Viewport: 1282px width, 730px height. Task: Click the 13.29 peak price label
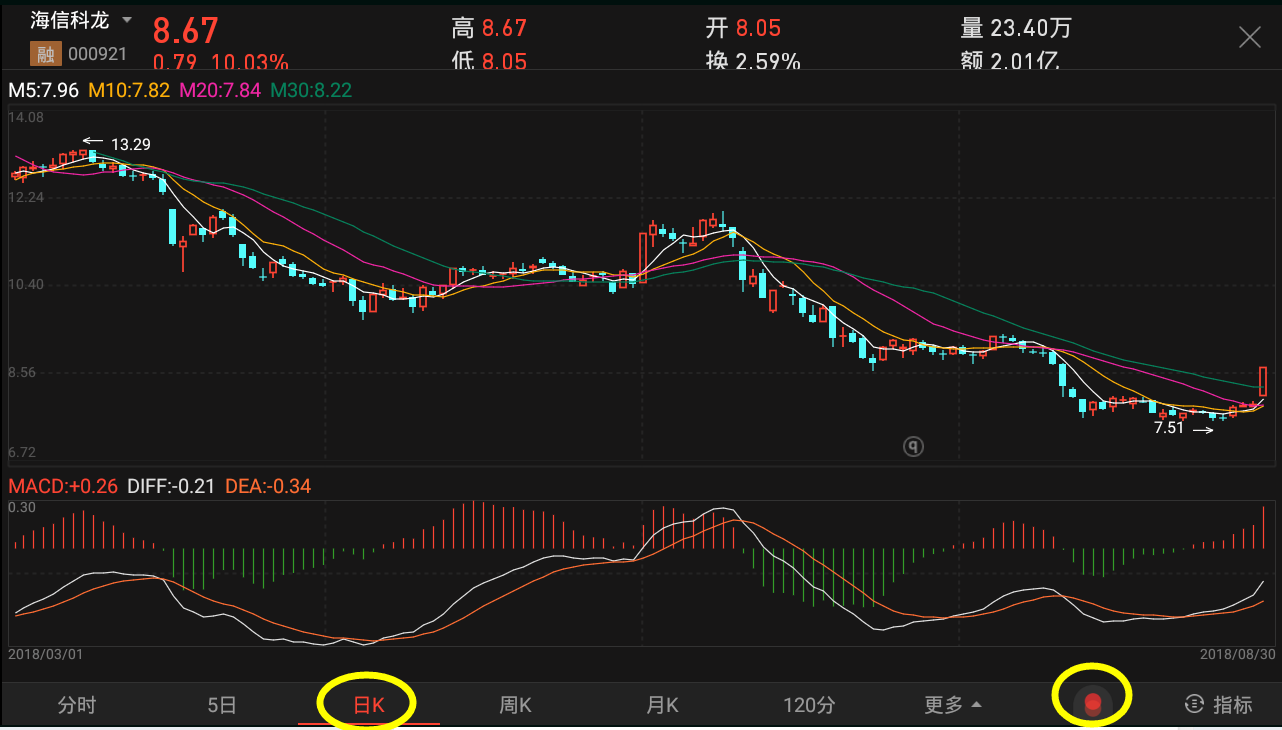coord(131,145)
